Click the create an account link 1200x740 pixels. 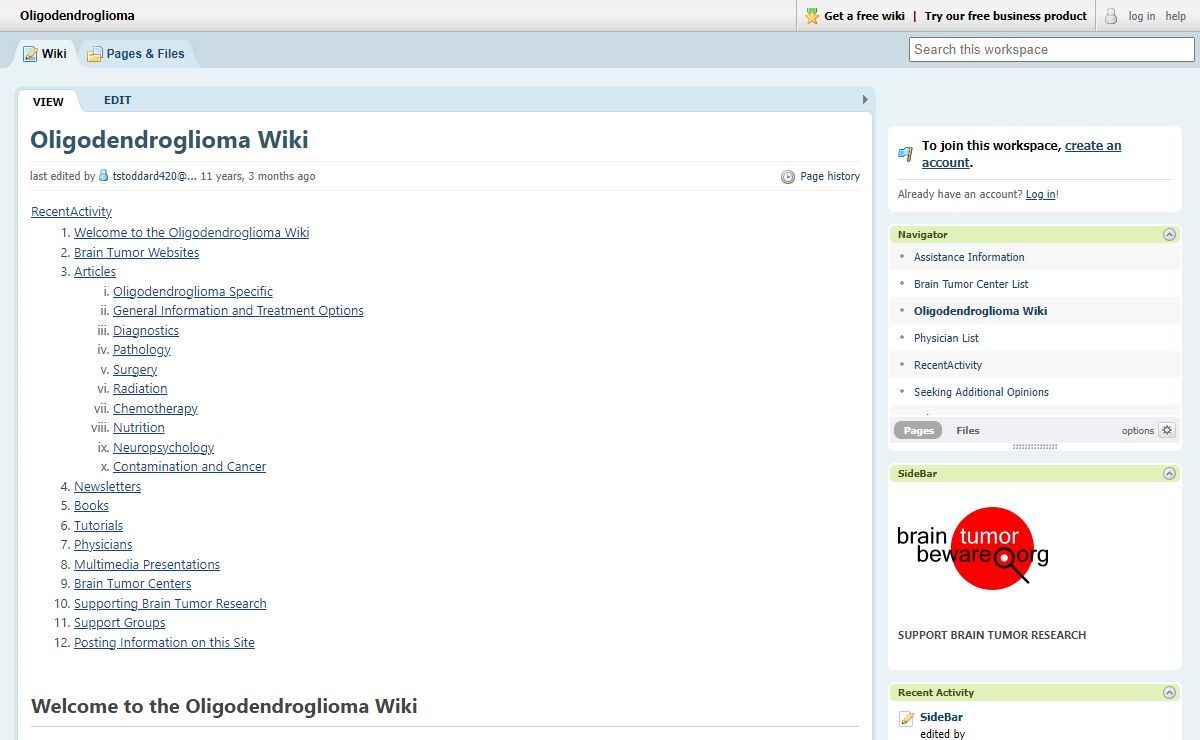coord(1092,146)
